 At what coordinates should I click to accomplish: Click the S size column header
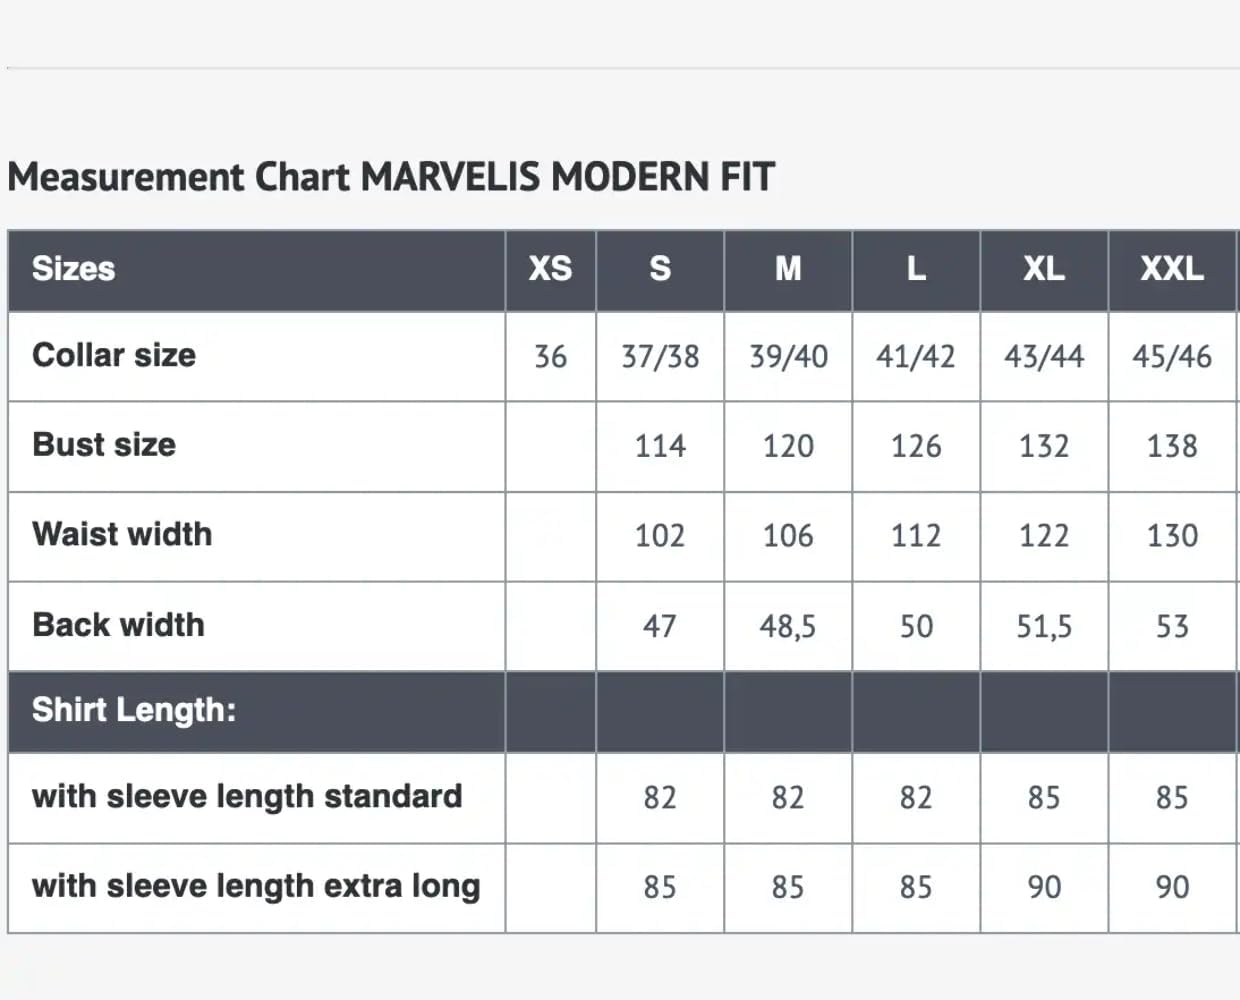660,269
